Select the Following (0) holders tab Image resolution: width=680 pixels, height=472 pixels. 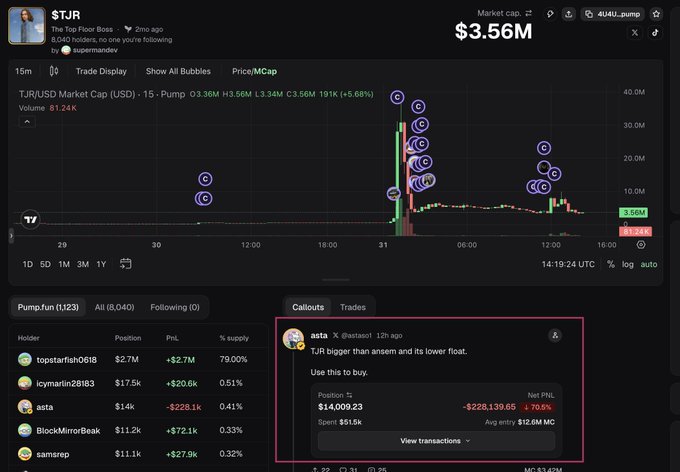pyautogui.click(x=175, y=307)
